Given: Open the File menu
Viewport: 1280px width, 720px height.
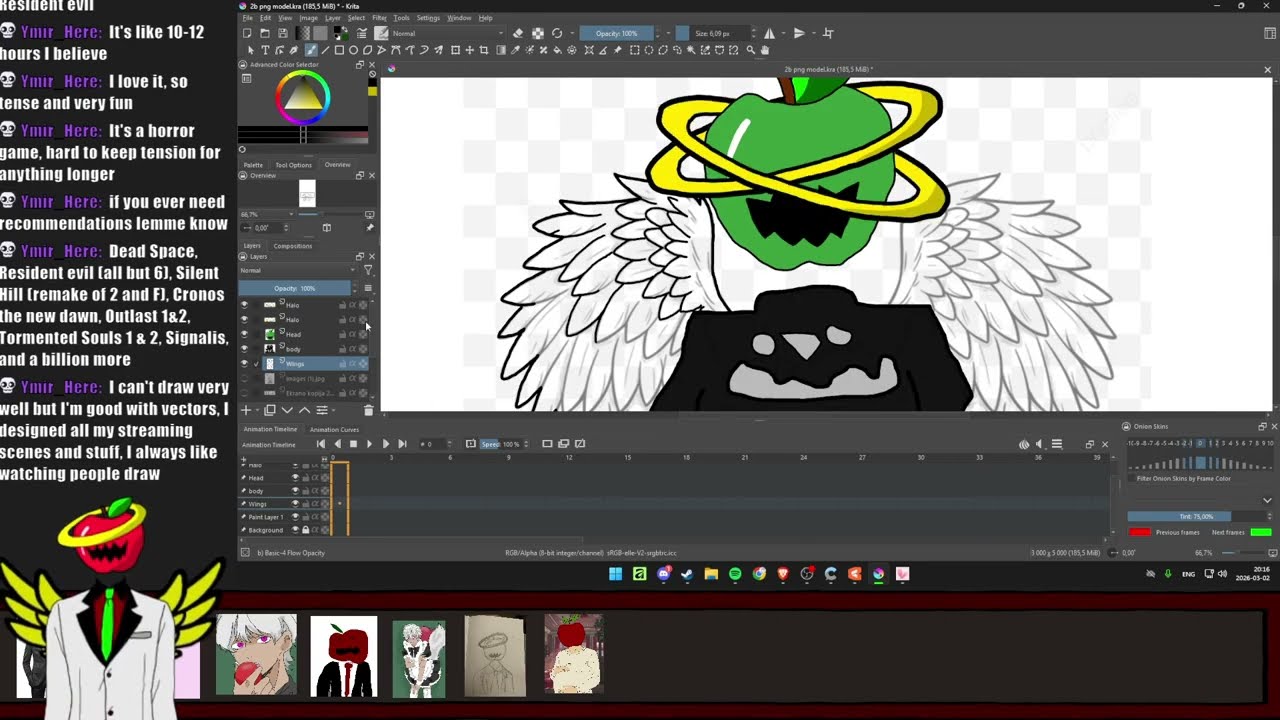Looking at the screenshot, I should coord(248,18).
